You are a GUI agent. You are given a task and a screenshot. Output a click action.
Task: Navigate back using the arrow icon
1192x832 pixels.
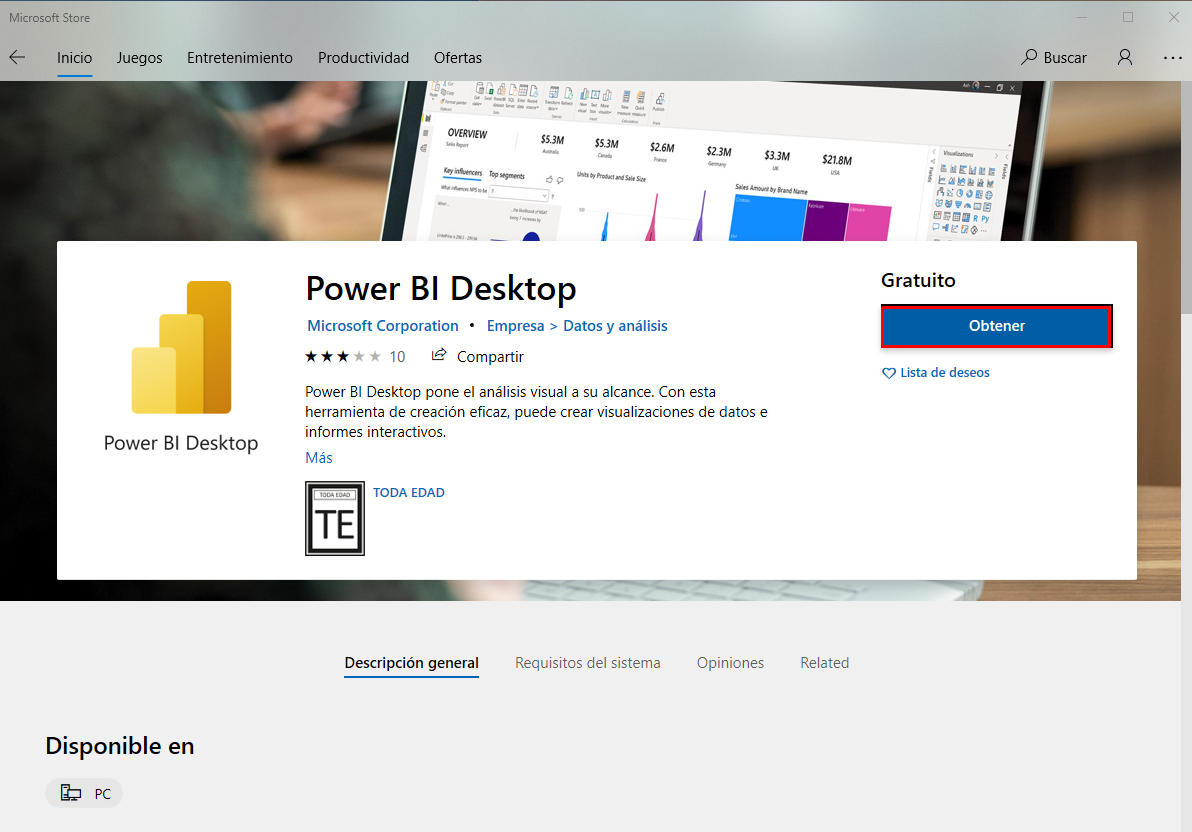click(16, 57)
